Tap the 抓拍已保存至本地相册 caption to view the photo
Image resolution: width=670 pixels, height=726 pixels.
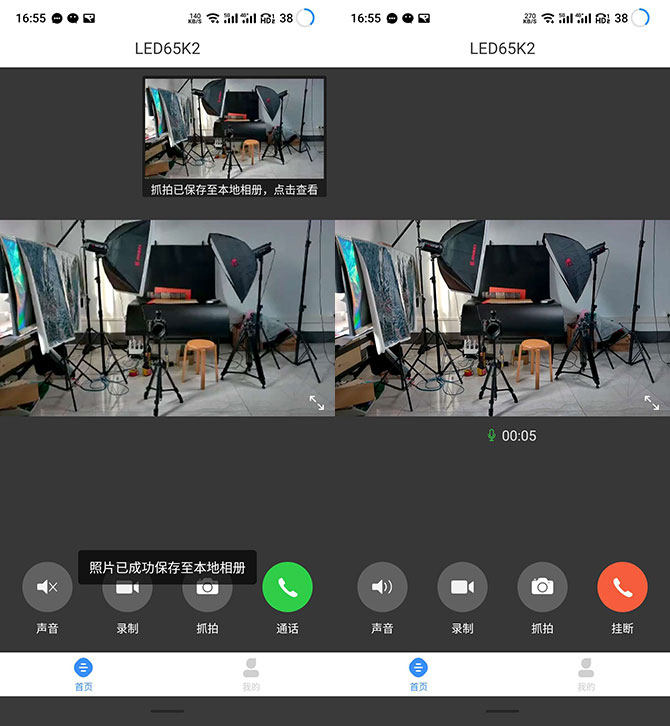click(234, 189)
